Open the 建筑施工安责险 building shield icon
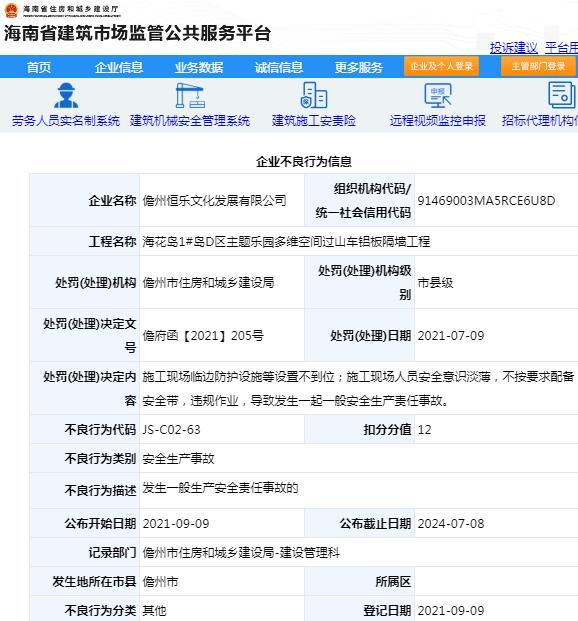Screen dimensions: 578x621 [314, 95]
